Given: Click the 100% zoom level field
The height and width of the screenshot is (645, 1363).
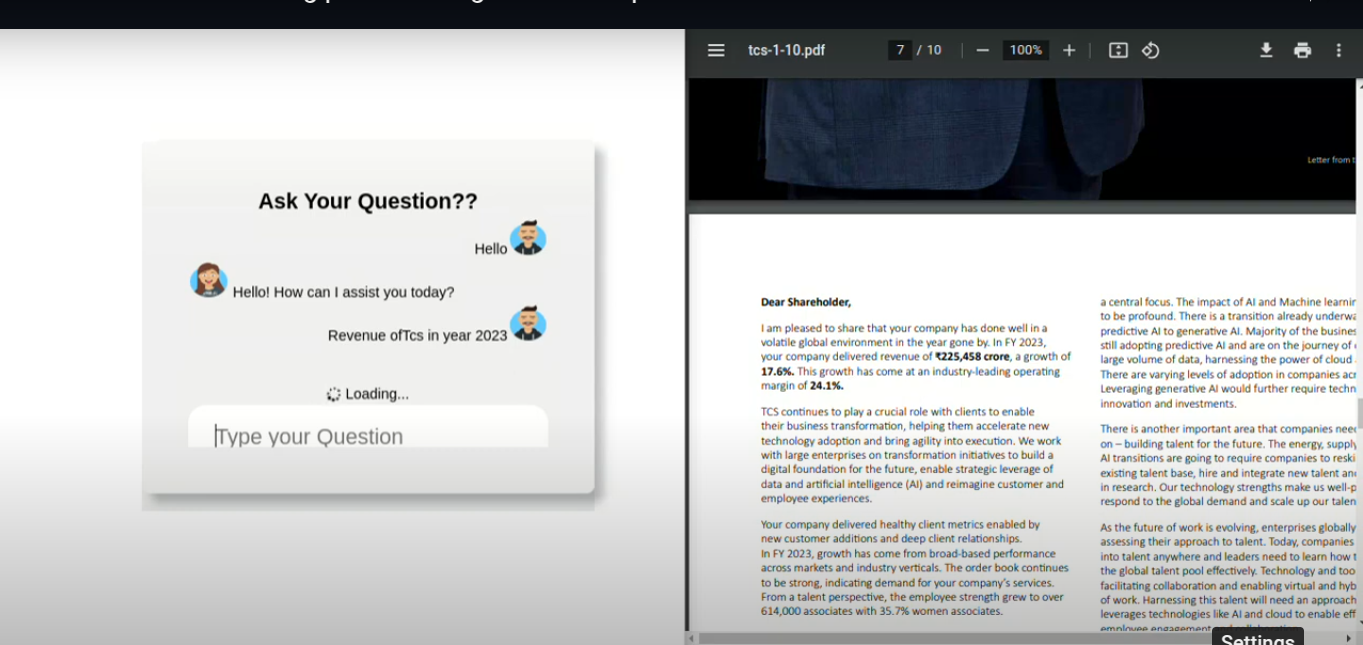Looking at the screenshot, I should coord(1025,50).
